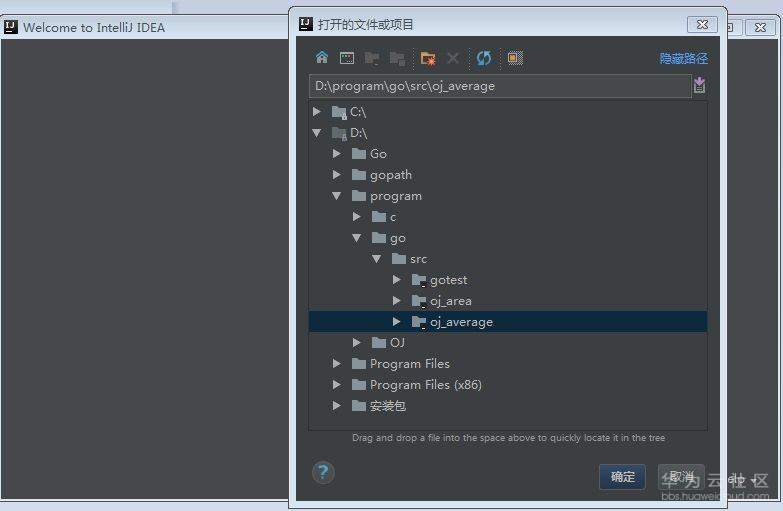Create a New Folder via toolbar icon

(x=428, y=58)
